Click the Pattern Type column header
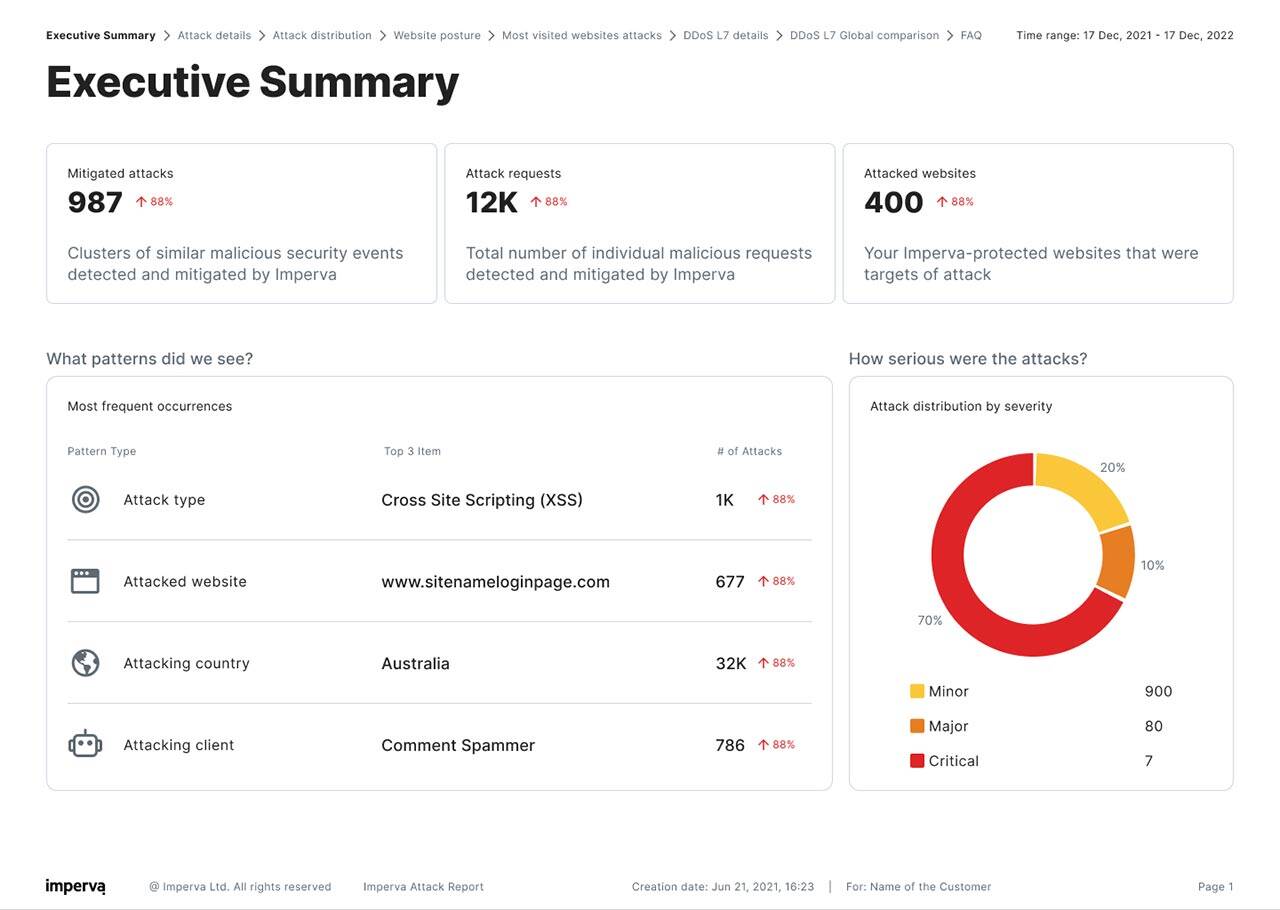This screenshot has width=1280, height=910. pyautogui.click(x=102, y=451)
